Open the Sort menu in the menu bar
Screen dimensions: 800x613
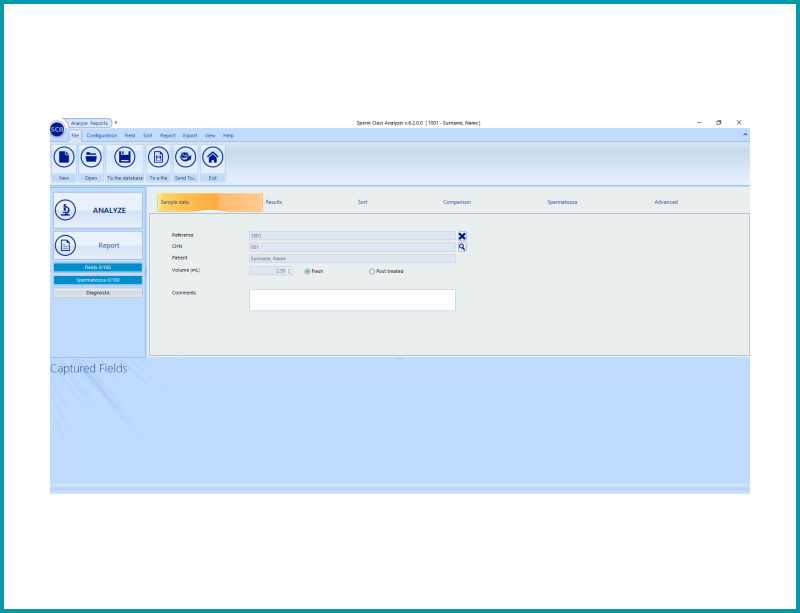(x=147, y=136)
